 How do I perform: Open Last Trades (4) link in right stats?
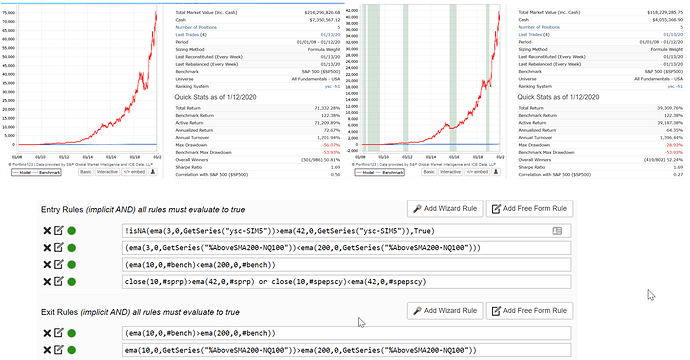(534, 35)
